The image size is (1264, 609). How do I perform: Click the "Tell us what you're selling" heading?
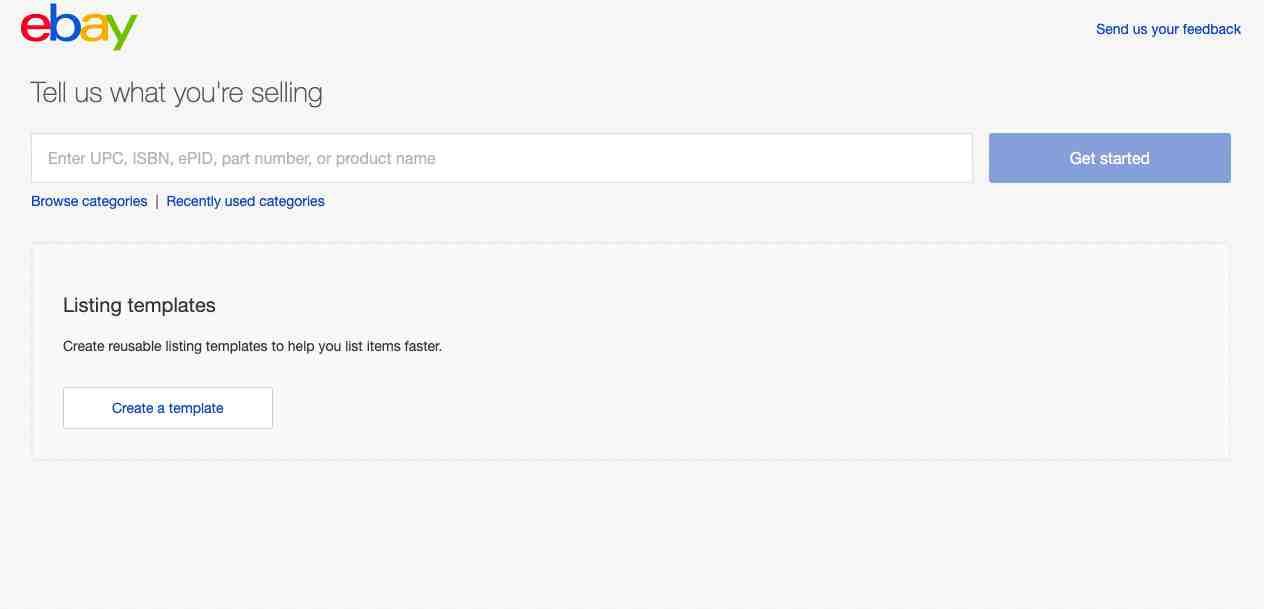point(177,93)
